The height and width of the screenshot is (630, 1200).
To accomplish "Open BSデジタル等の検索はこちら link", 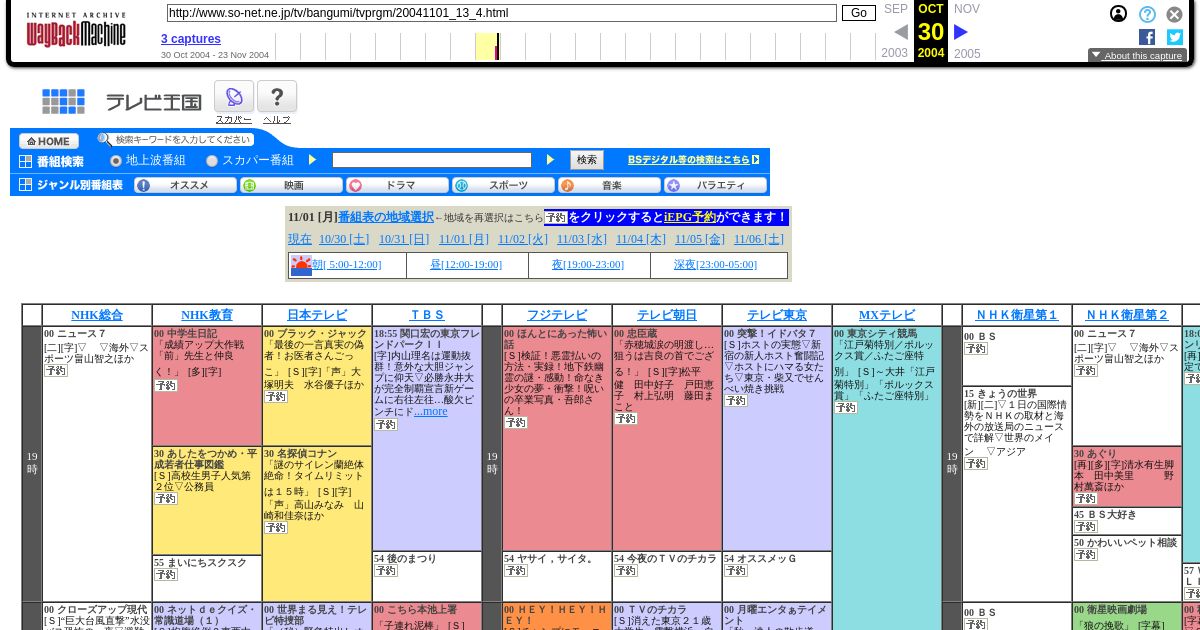I will (693, 160).
